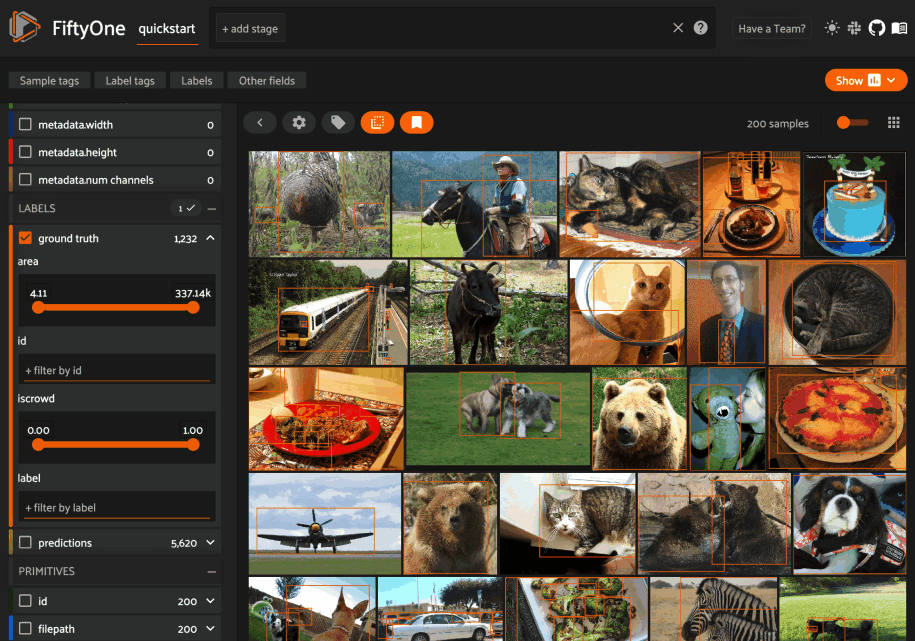
Task: Toggle the patches view icon
Action: (378, 123)
